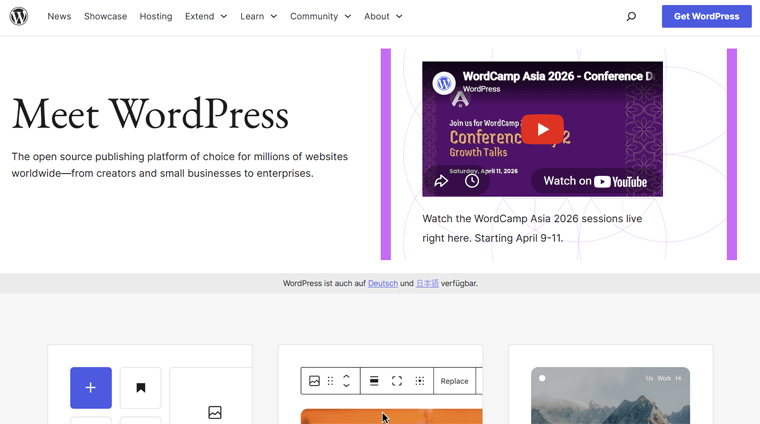Click the image block icon in toolbar
Screen dimensions: 760x424
(x=314, y=381)
